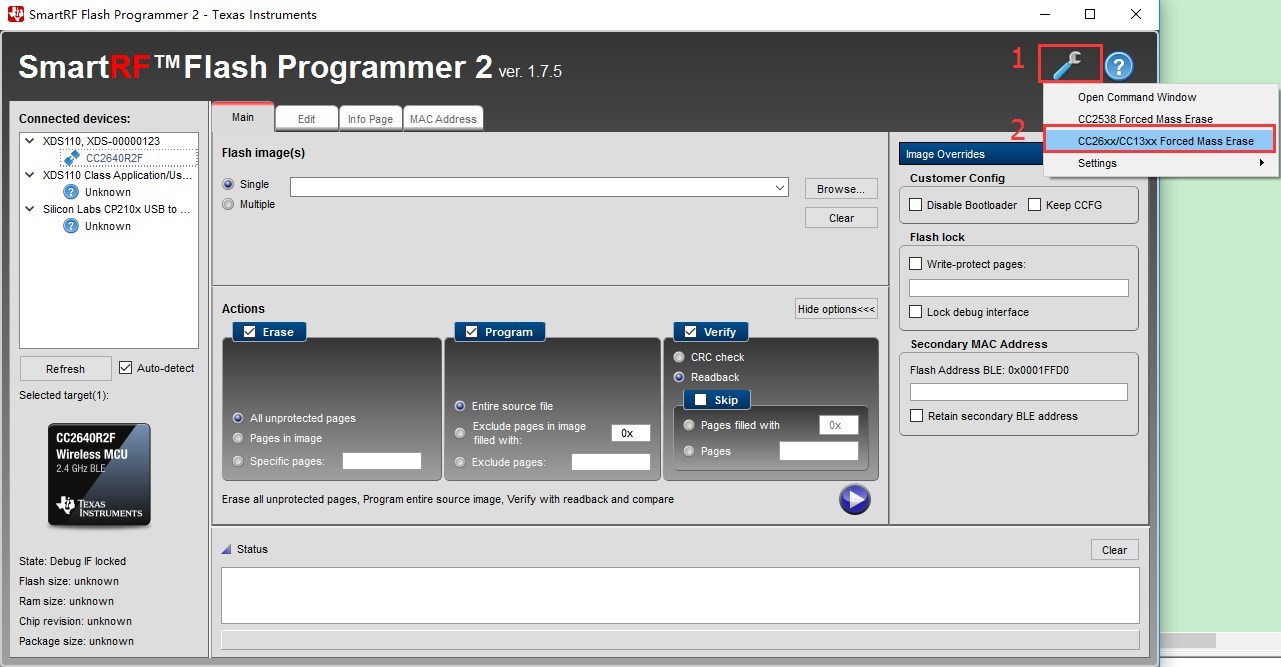Click the Texas Instruments app icon in the title bar
This screenshot has width=1281, height=667.
pos(16,14)
